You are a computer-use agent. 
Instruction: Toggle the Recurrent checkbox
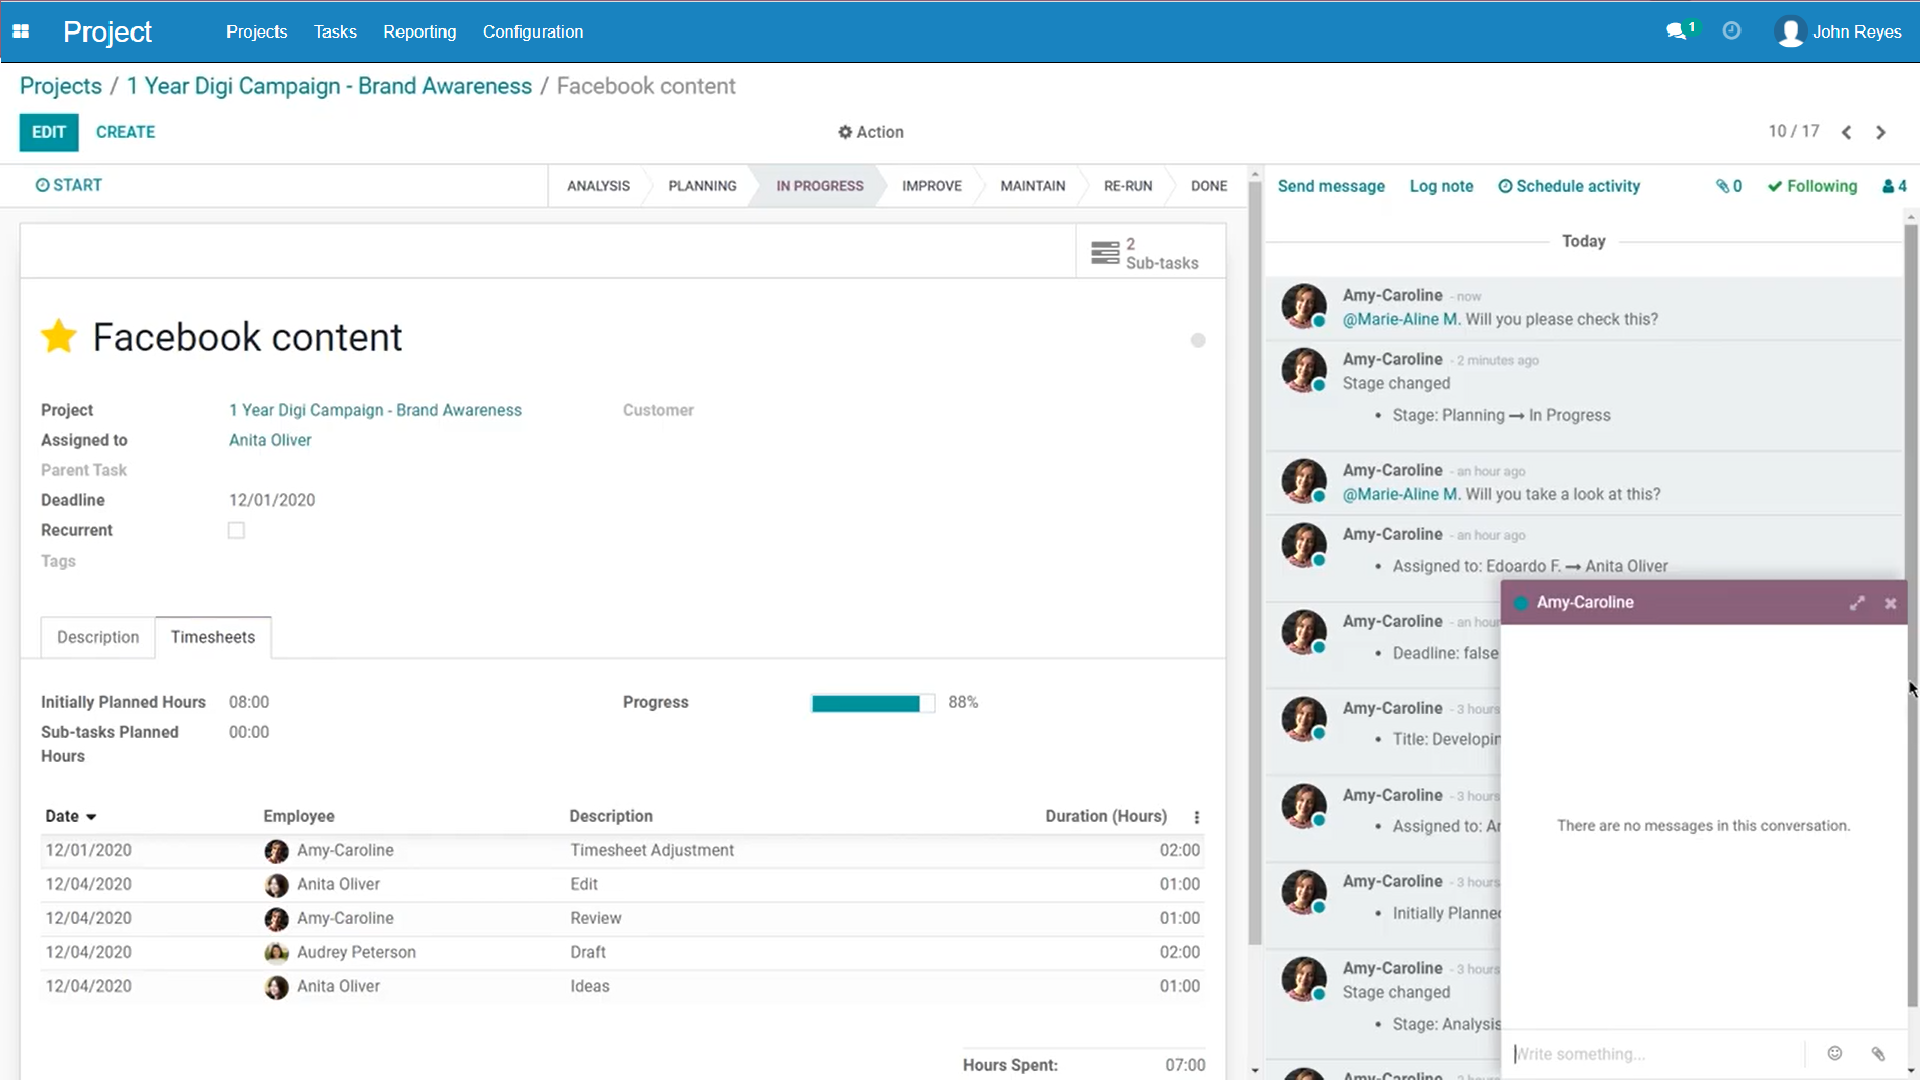click(236, 530)
